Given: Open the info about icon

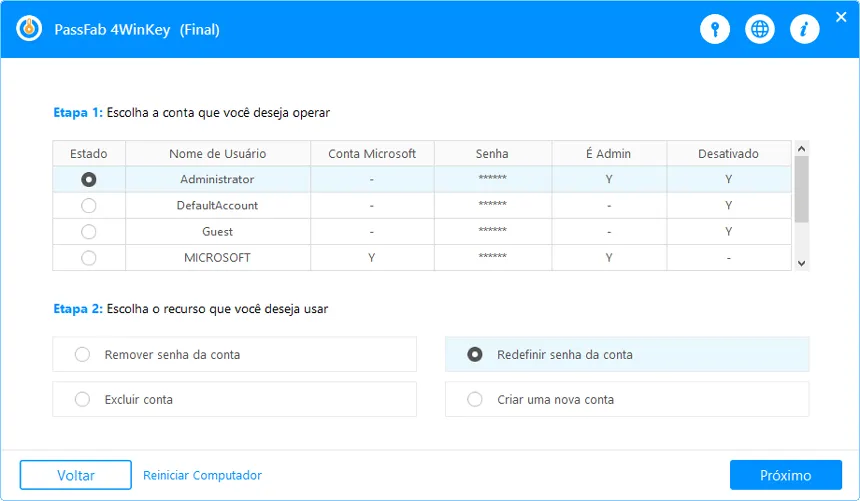Looking at the screenshot, I should tap(804, 30).
